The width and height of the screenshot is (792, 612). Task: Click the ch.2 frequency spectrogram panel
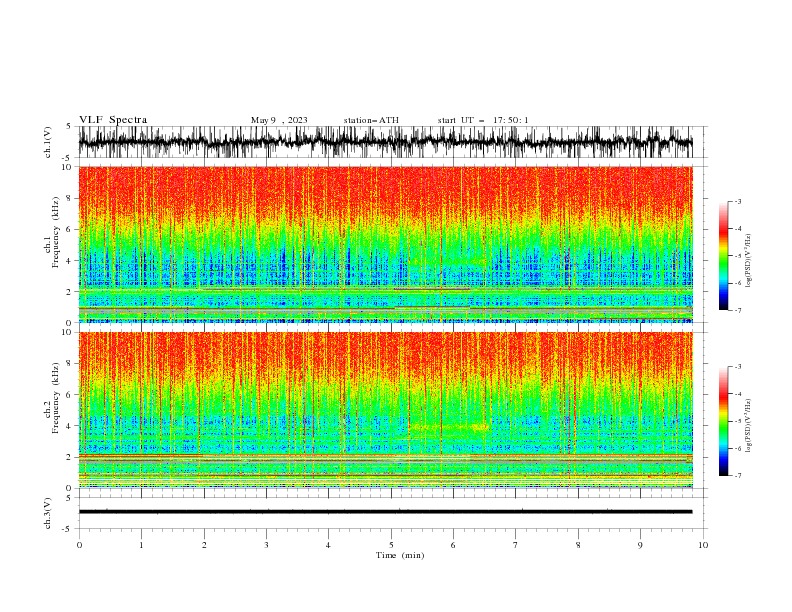385,410
